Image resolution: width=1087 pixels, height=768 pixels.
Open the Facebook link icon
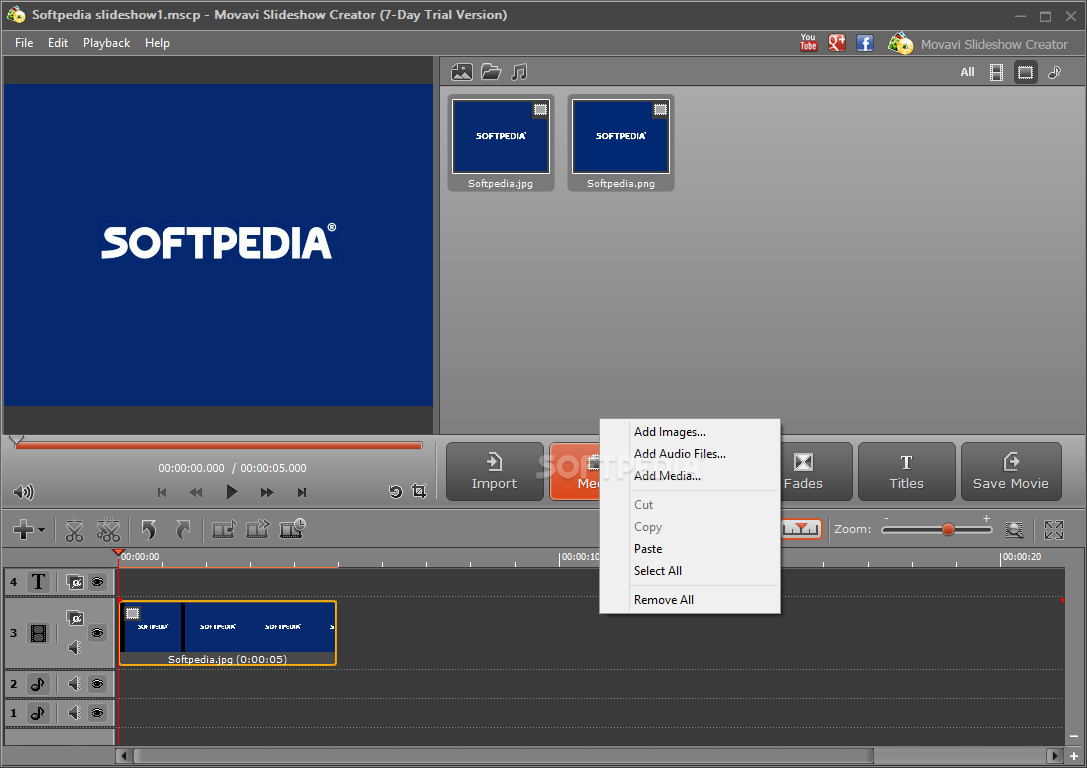tap(864, 43)
